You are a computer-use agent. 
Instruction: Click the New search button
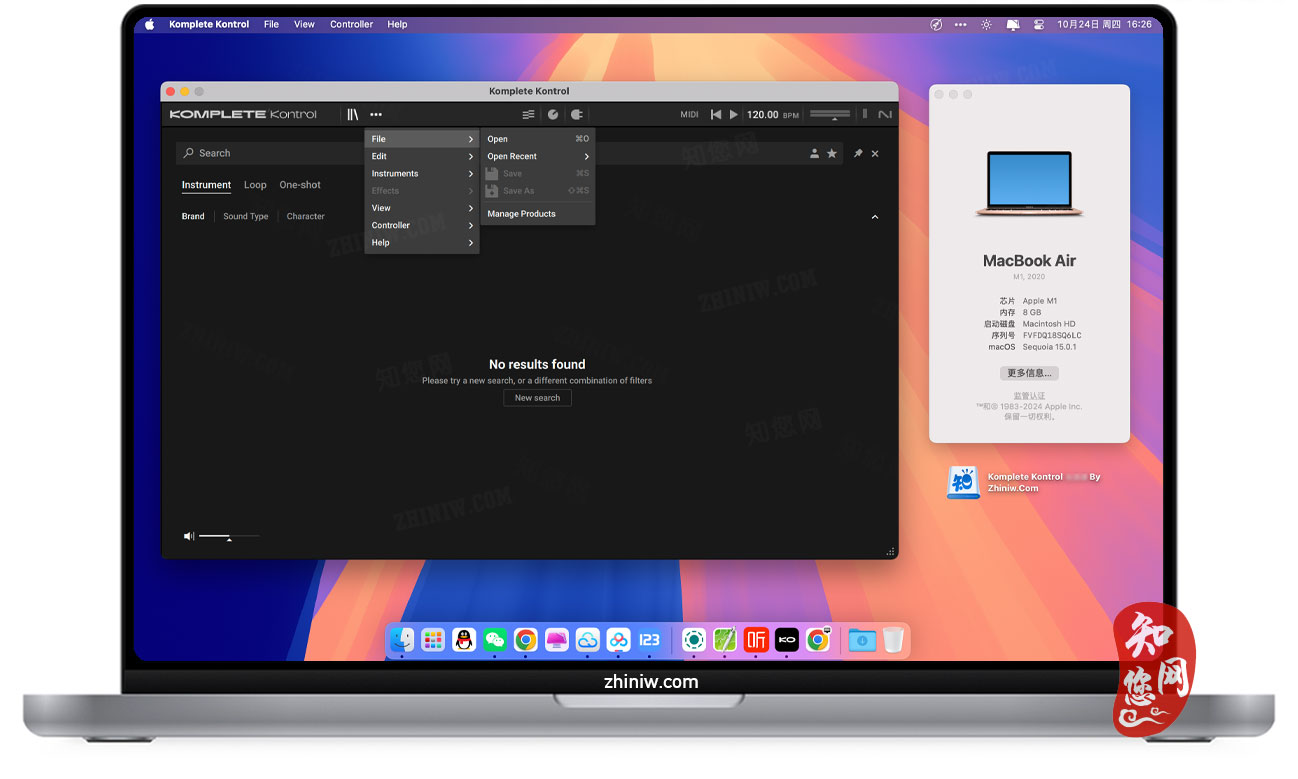pos(537,398)
